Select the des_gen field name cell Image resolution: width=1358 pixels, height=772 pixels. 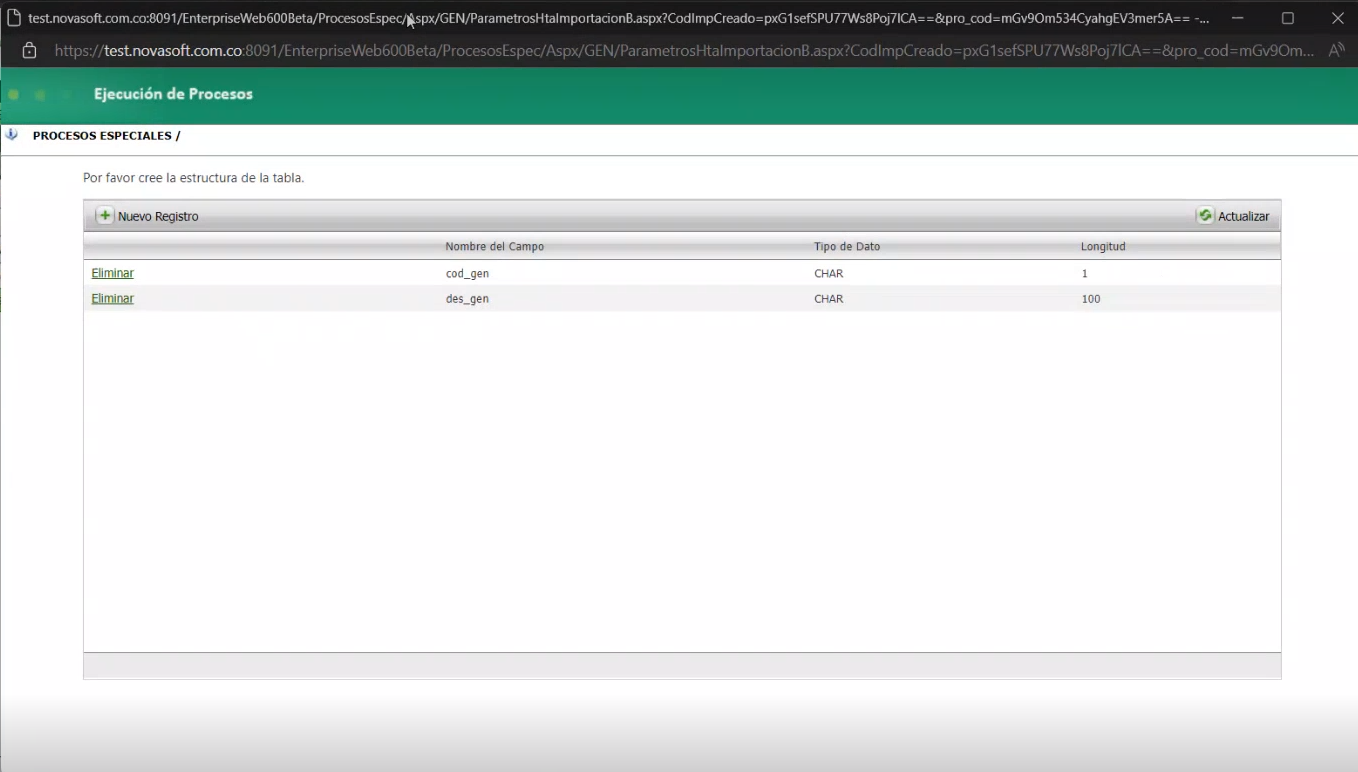pyautogui.click(x=467, y=299)
